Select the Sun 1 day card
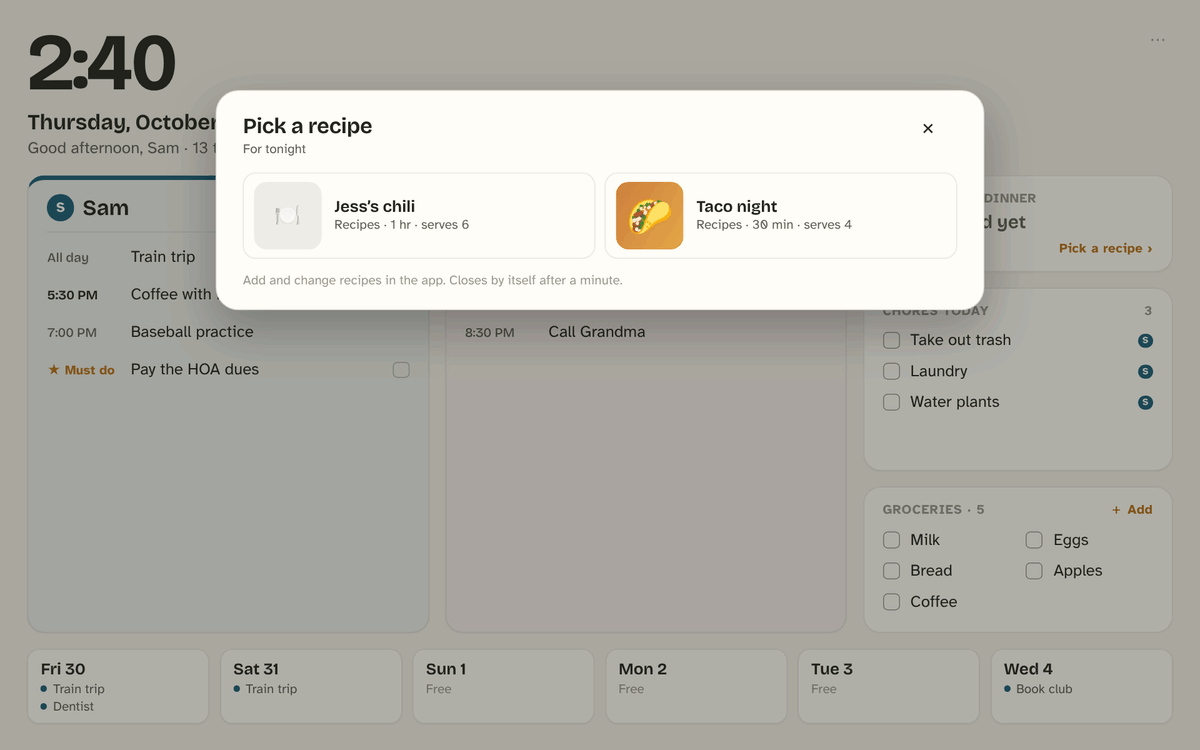This screenshot has height=750, width=1200. coord(503,686)
